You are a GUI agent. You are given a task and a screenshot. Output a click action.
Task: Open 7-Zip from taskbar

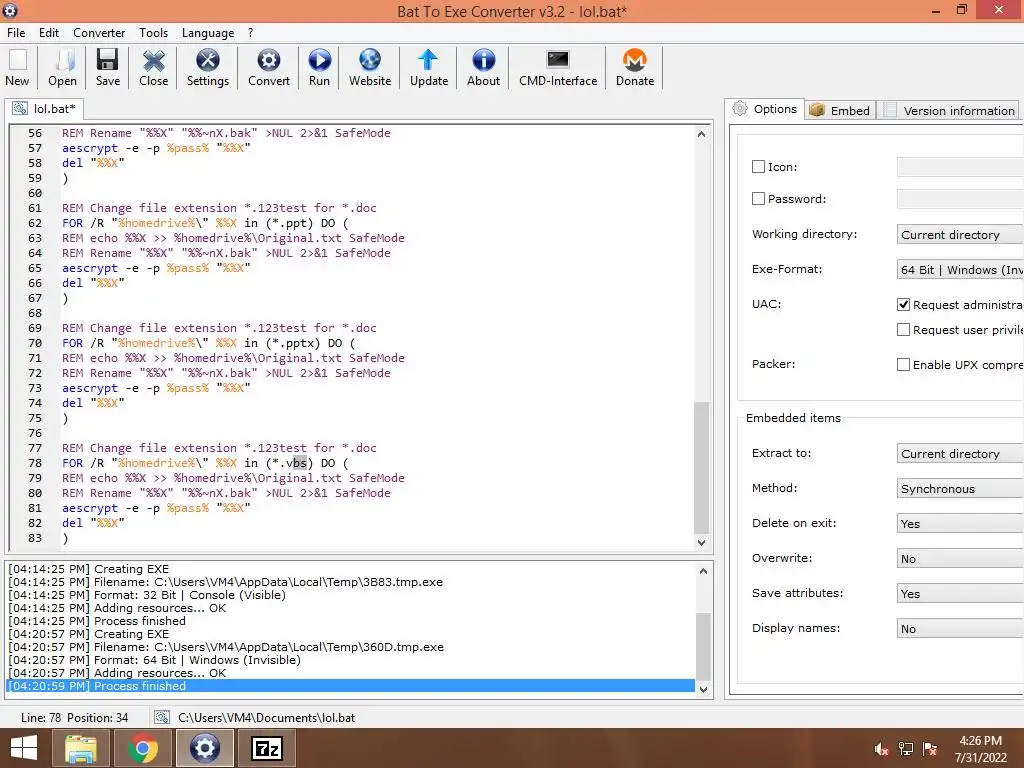click(266, 748)
